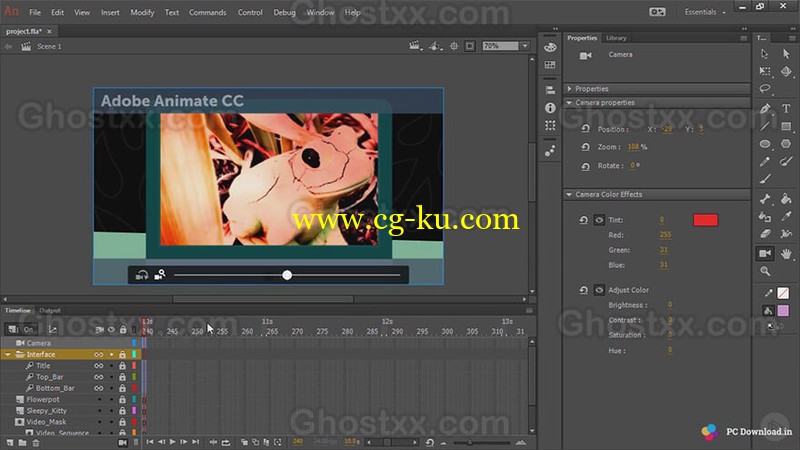Open the Info panel icon

point(550,108)
